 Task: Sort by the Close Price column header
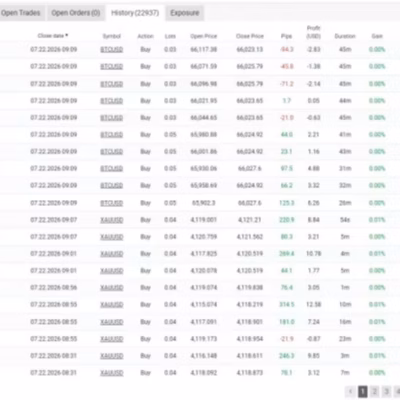pos(250,36)
